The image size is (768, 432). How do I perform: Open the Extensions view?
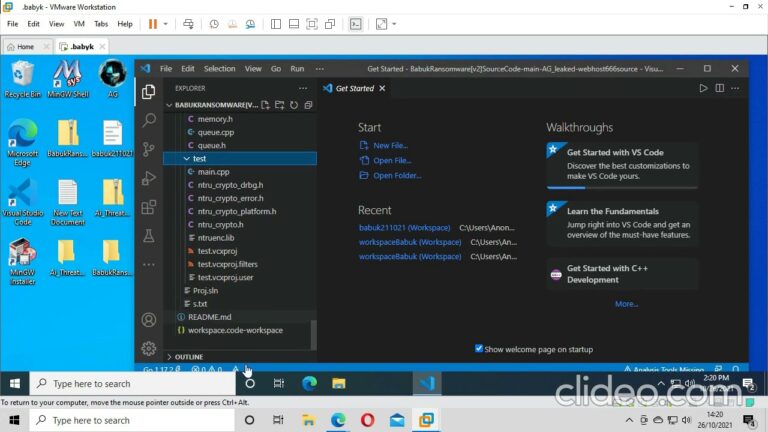point(149,207)
